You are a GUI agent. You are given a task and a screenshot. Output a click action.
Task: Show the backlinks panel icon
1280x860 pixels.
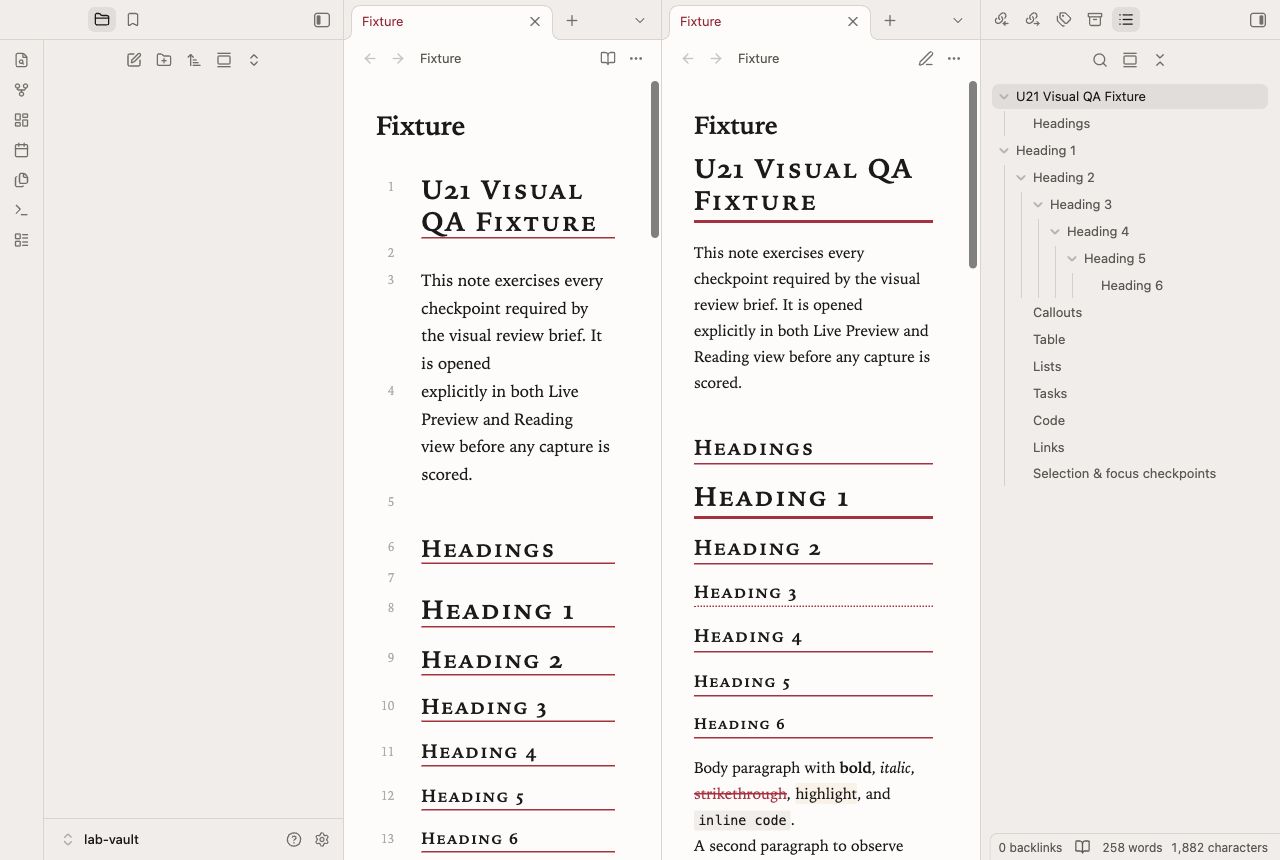1002,19
